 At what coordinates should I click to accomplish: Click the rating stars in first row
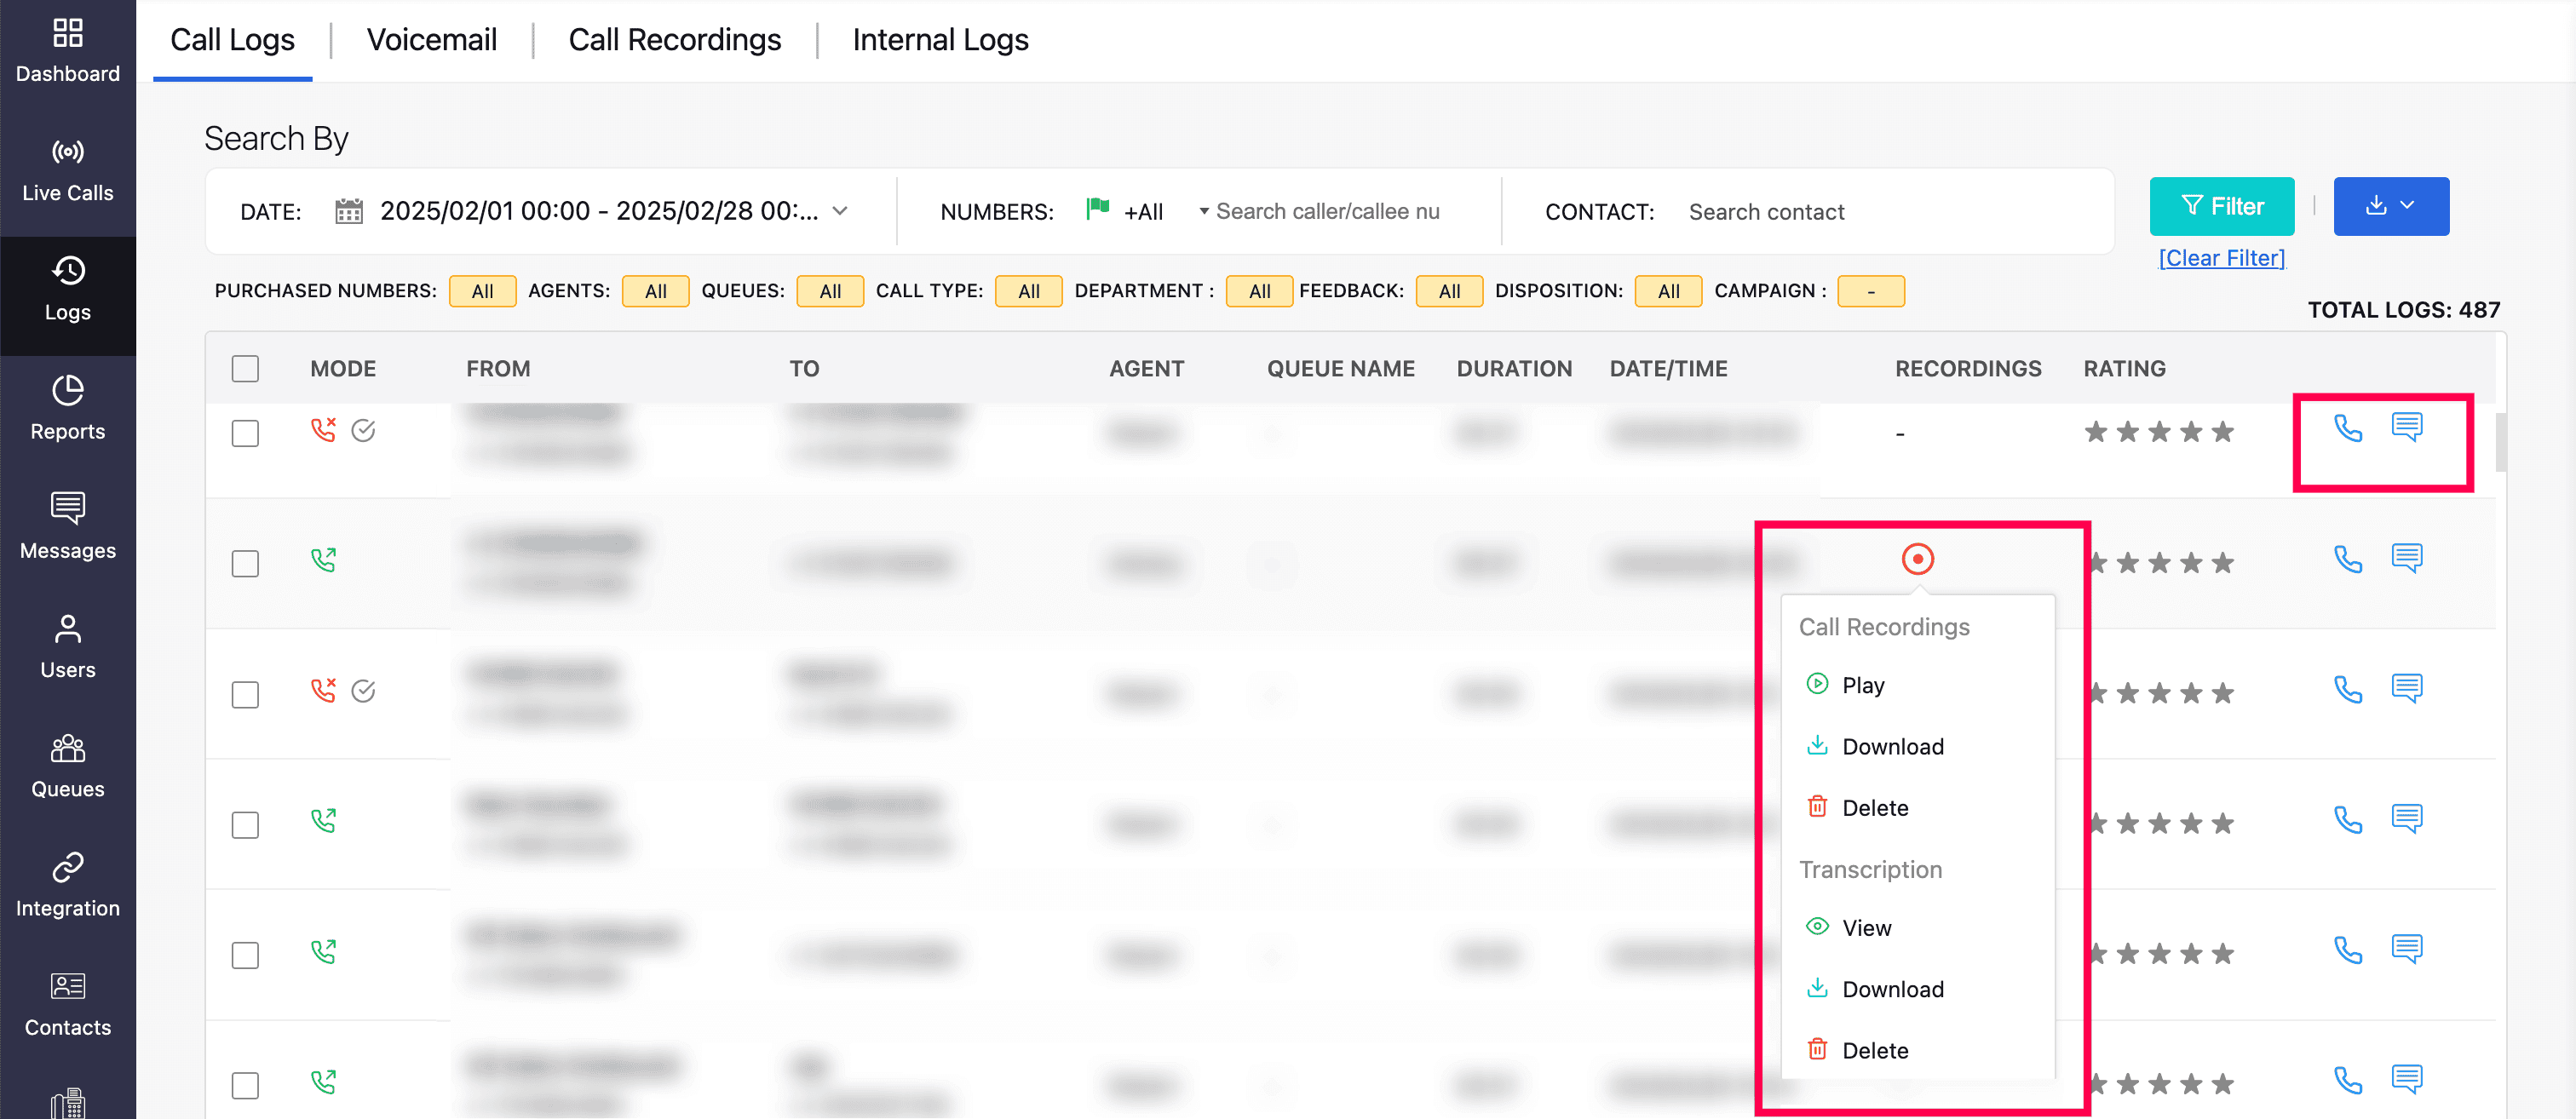pos(2158,432)
